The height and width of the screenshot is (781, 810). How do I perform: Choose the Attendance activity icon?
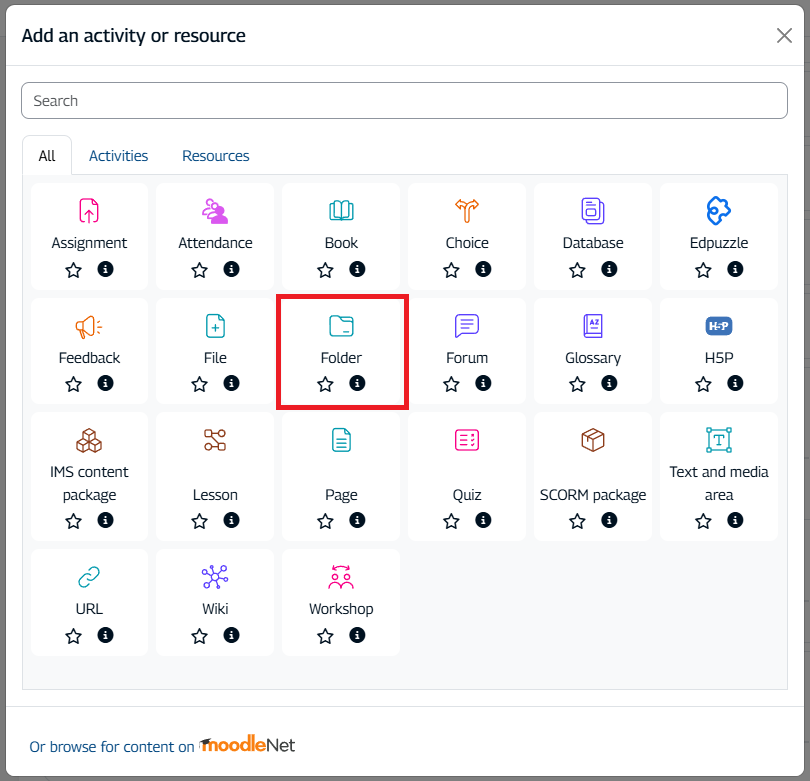(x=215, y=211)
